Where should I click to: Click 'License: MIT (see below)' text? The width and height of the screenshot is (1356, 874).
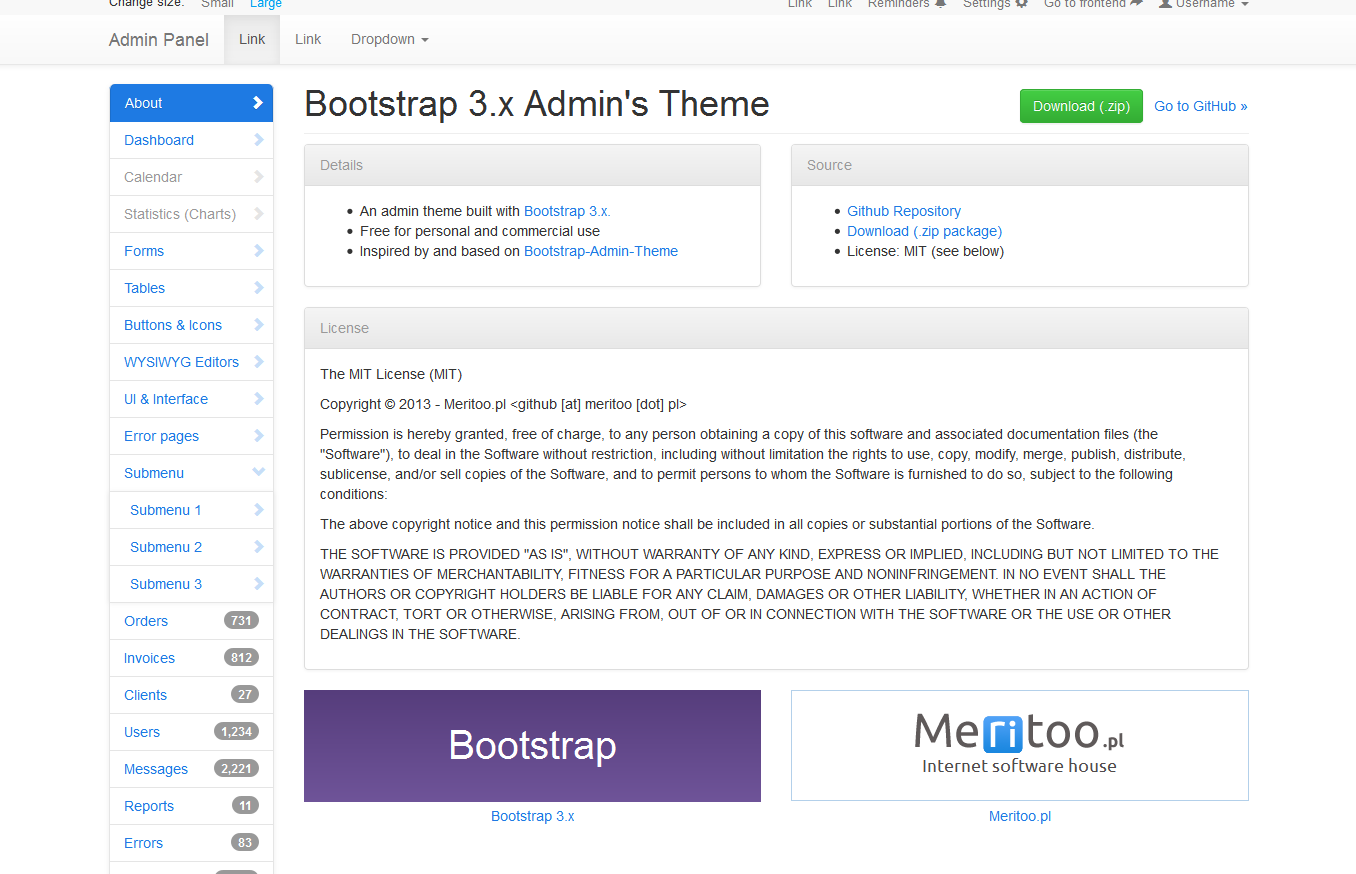point(925,251)
